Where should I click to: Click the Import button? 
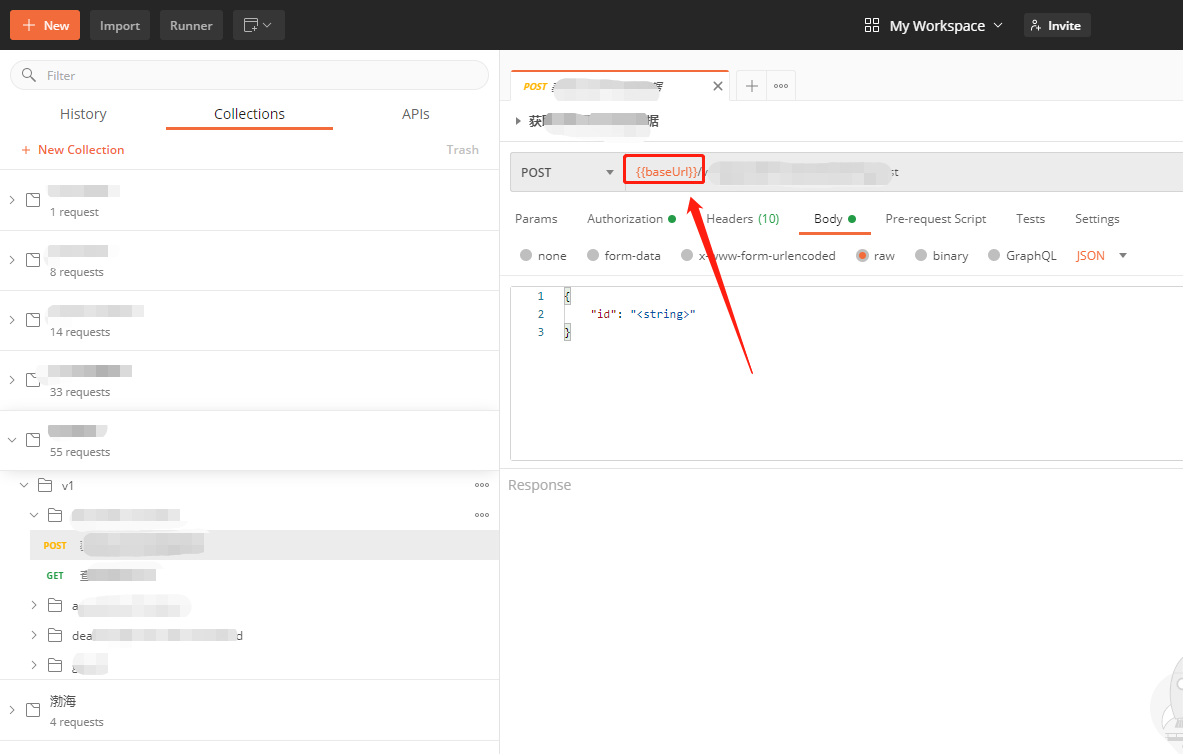(120, 26)
